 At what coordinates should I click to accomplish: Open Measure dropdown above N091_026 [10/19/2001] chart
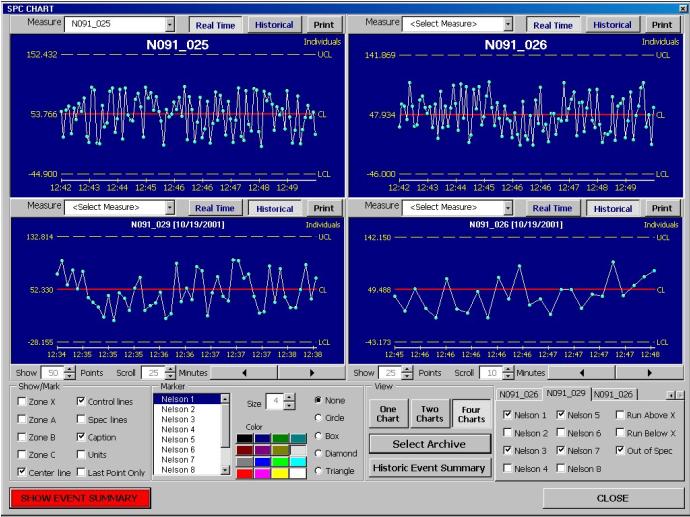point(508,208)
